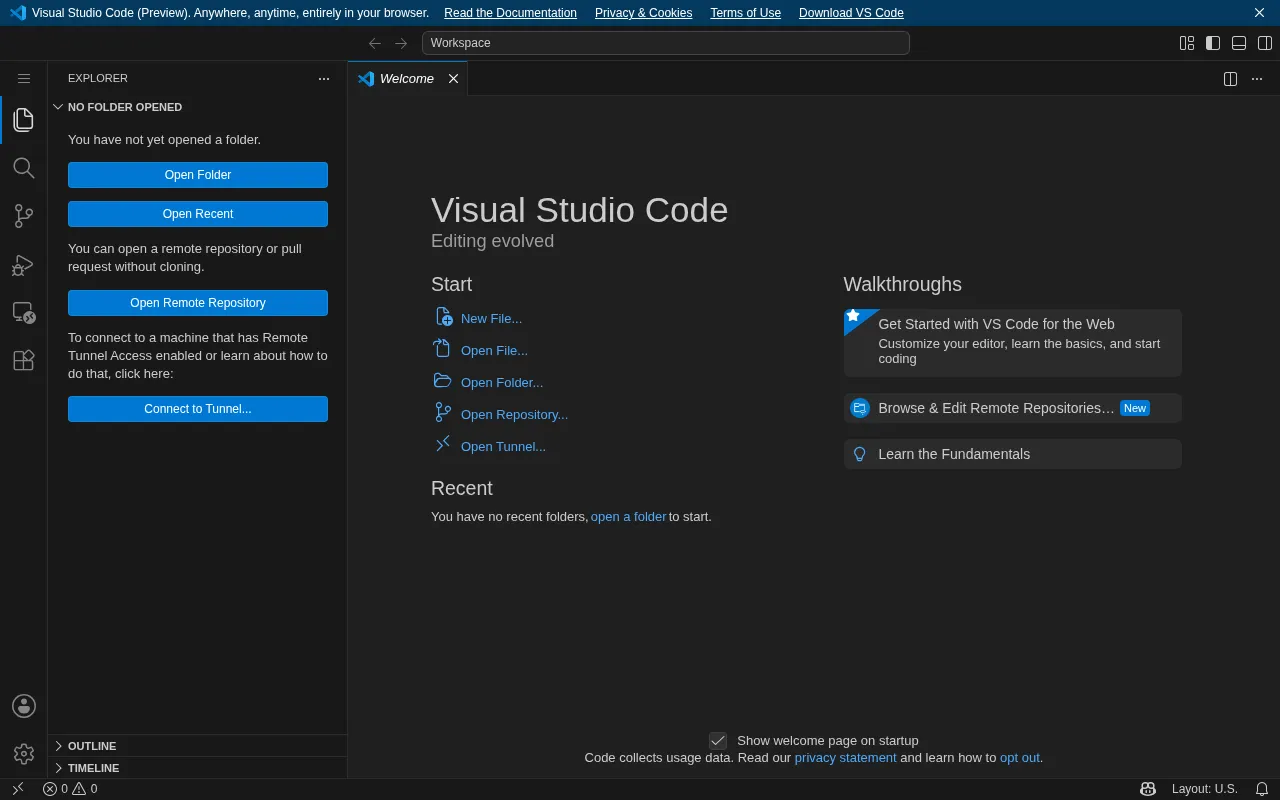The width and height of the screenshot is (1280, 800).
Task: Click the opt out link
Action: [x=1019, y=758]
